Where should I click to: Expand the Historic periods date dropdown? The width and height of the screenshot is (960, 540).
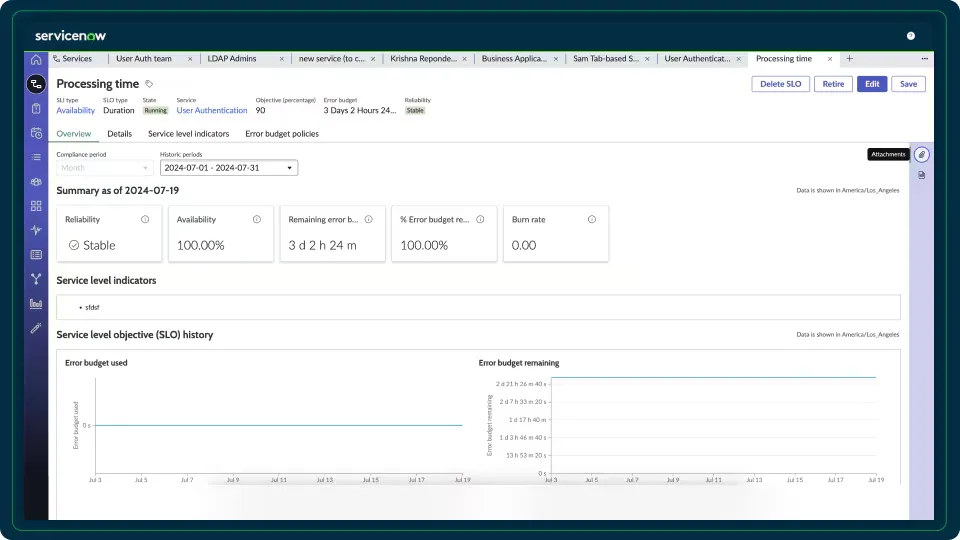pos(229,168)
